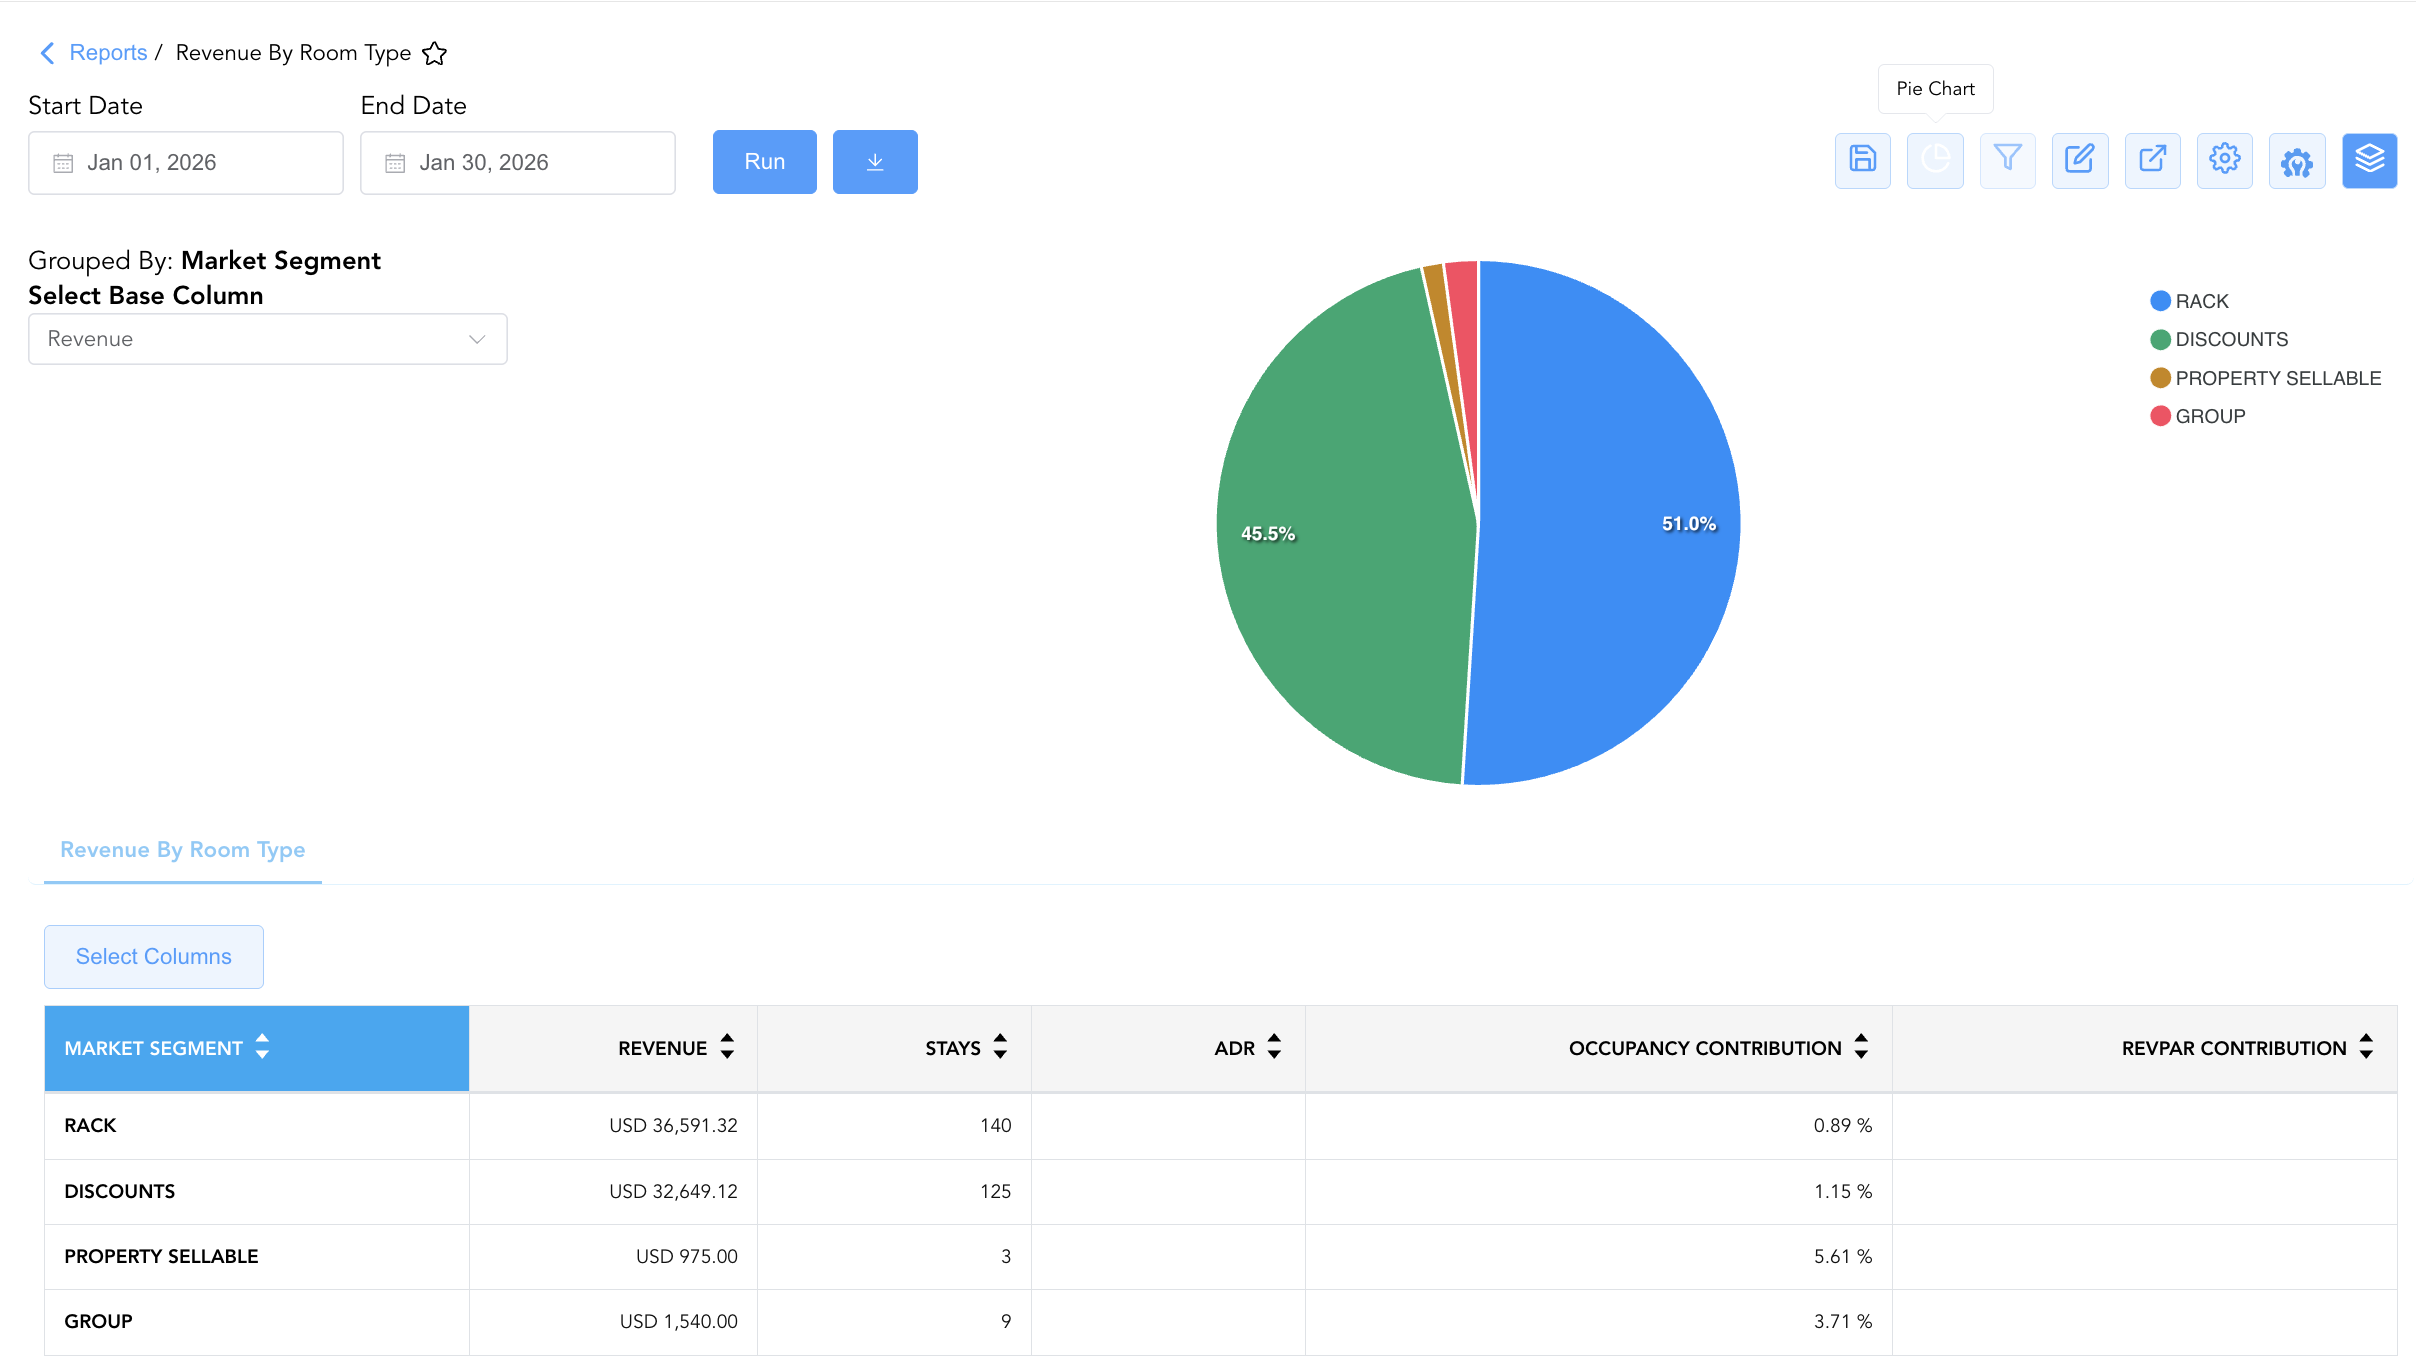Toggle DISCOUNTS legend item
Viewport: 2416px width, 1366px height.
[2219, 339]
